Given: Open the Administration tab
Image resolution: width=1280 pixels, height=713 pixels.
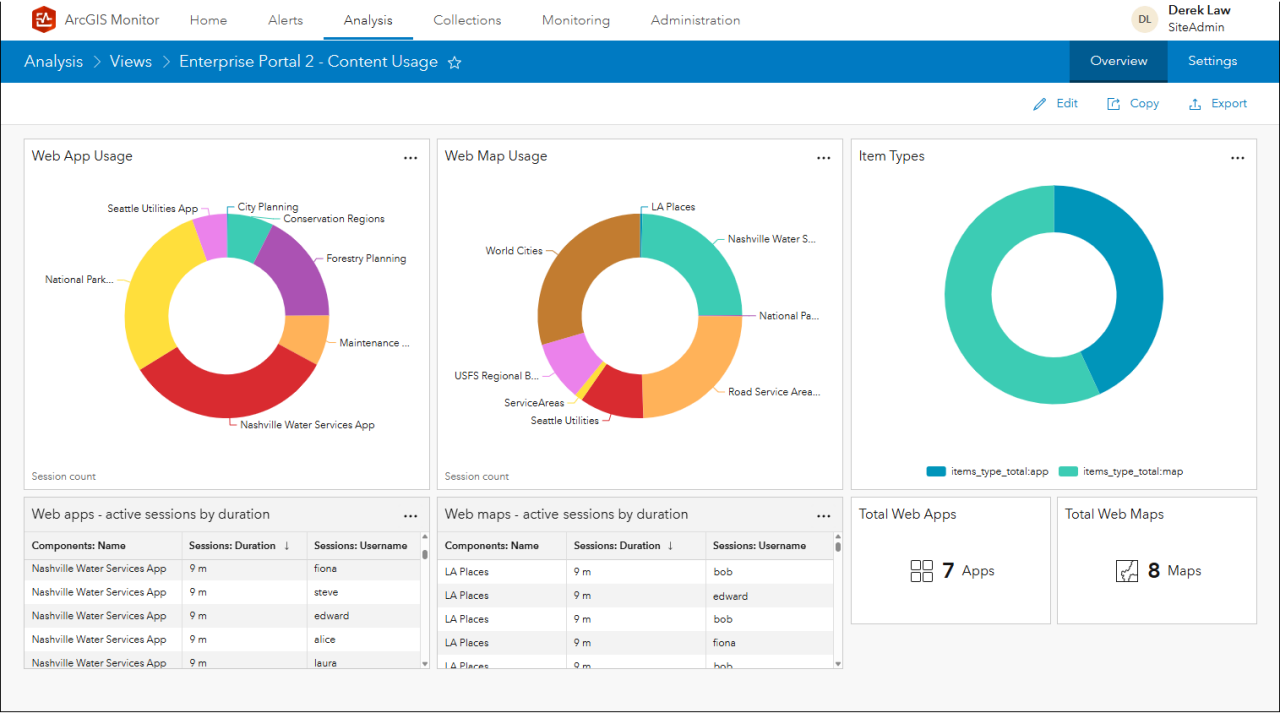Looking at the screenshot, I should pos(696,20).
